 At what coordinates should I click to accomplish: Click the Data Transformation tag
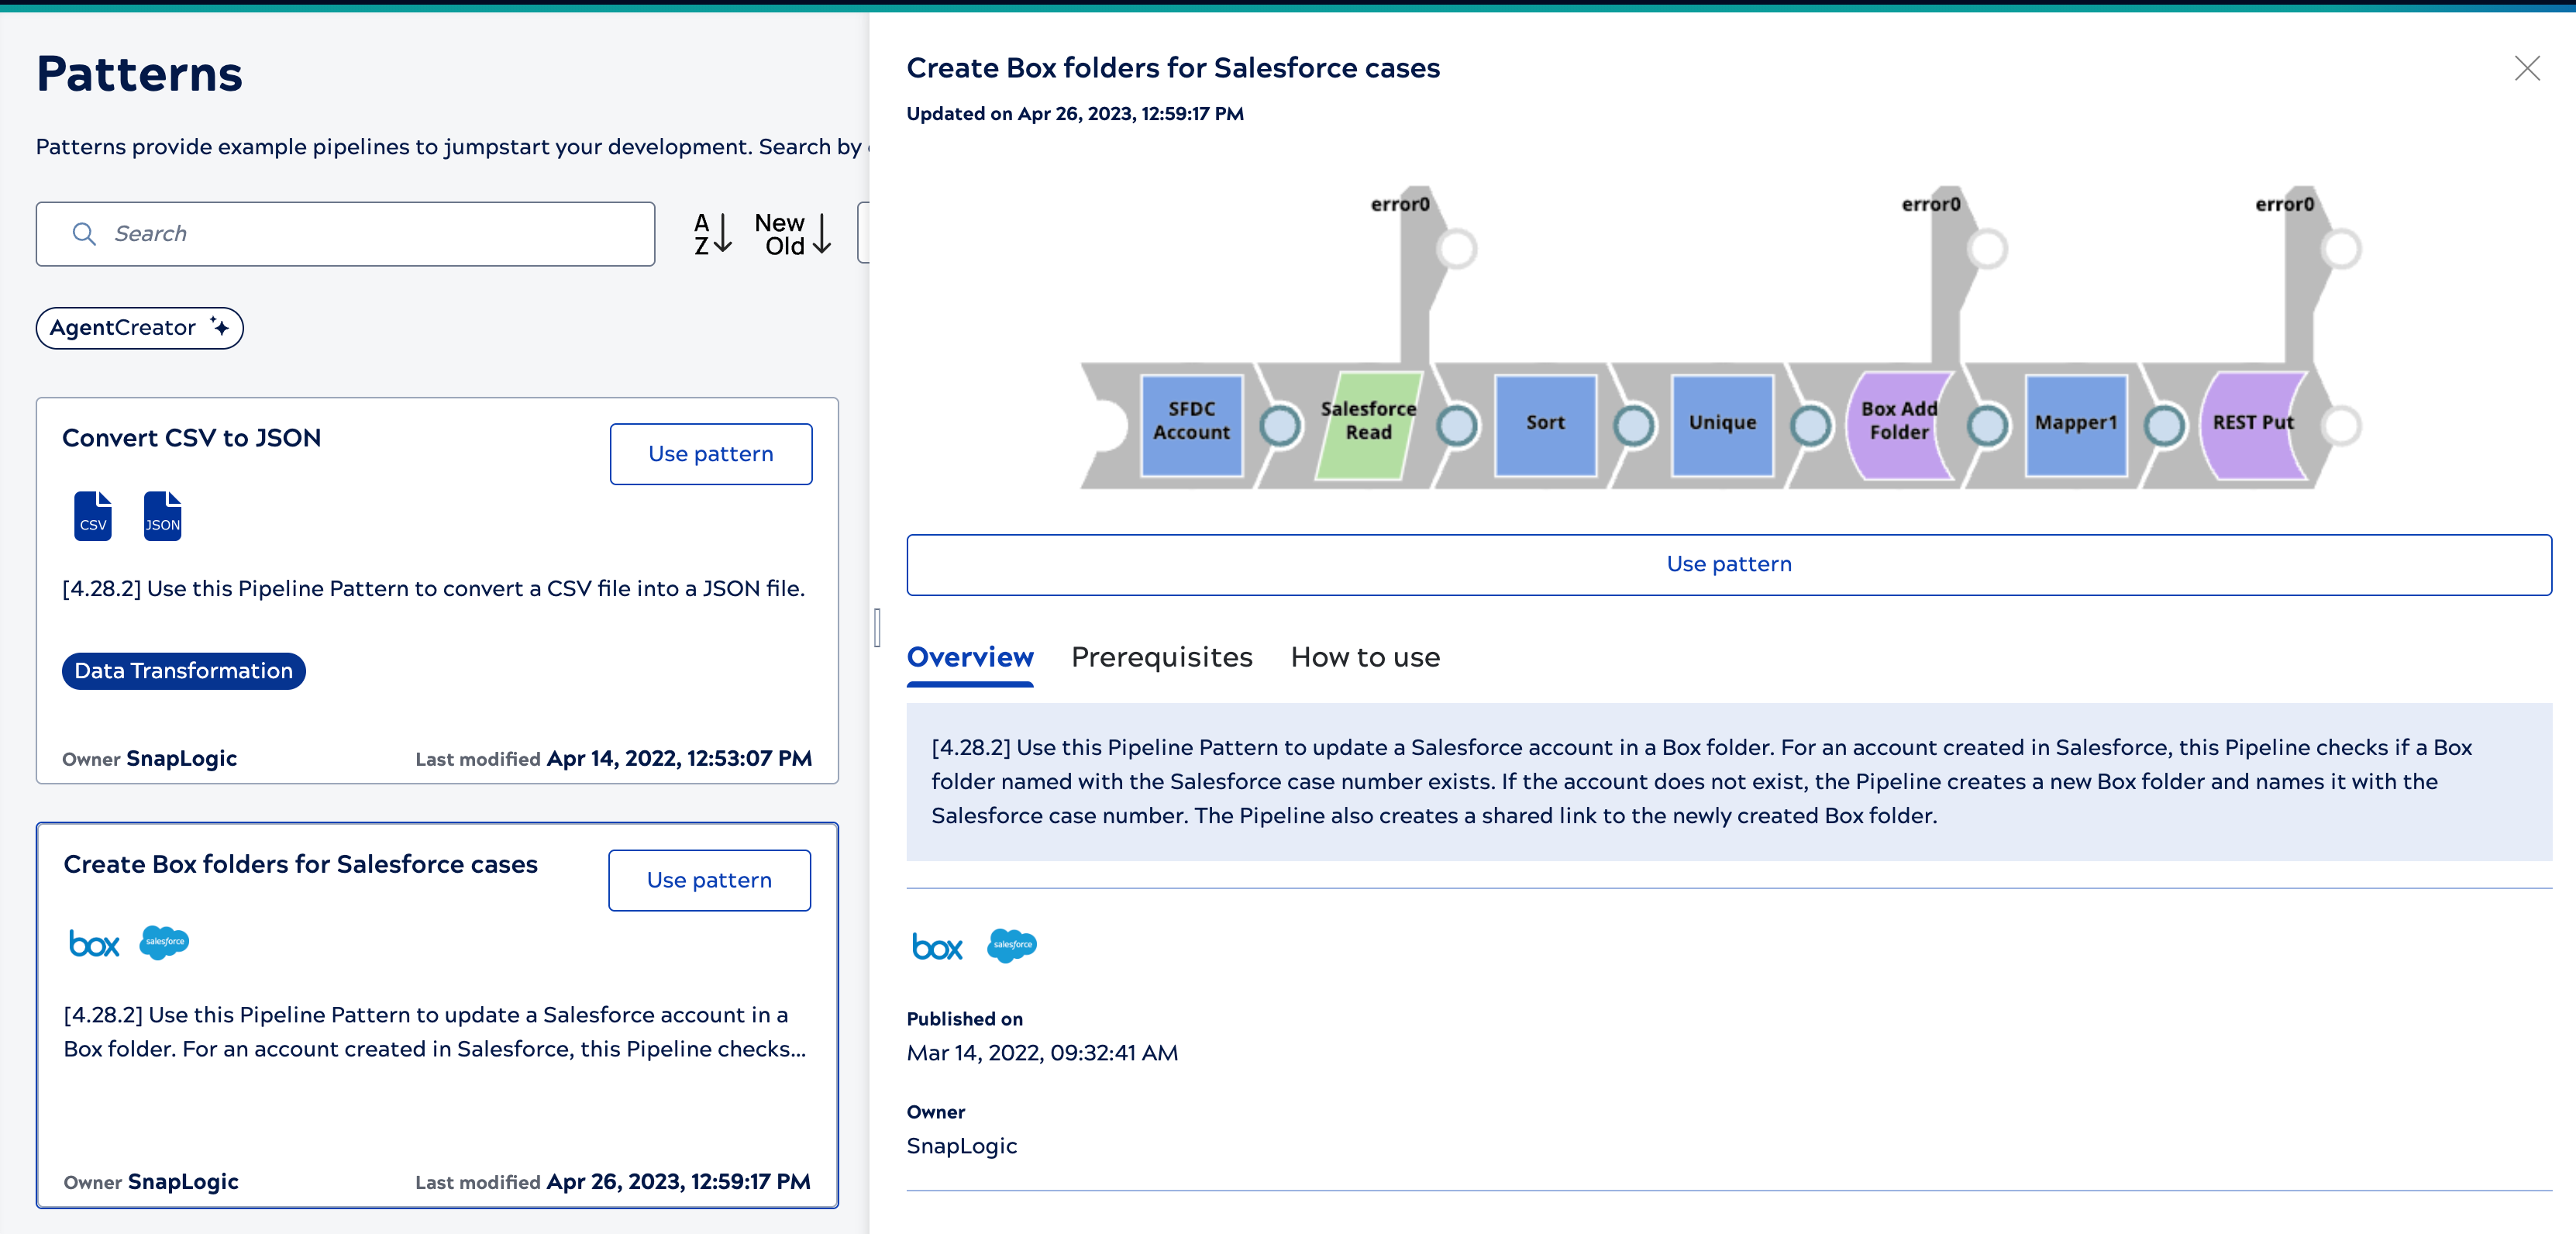183,671
